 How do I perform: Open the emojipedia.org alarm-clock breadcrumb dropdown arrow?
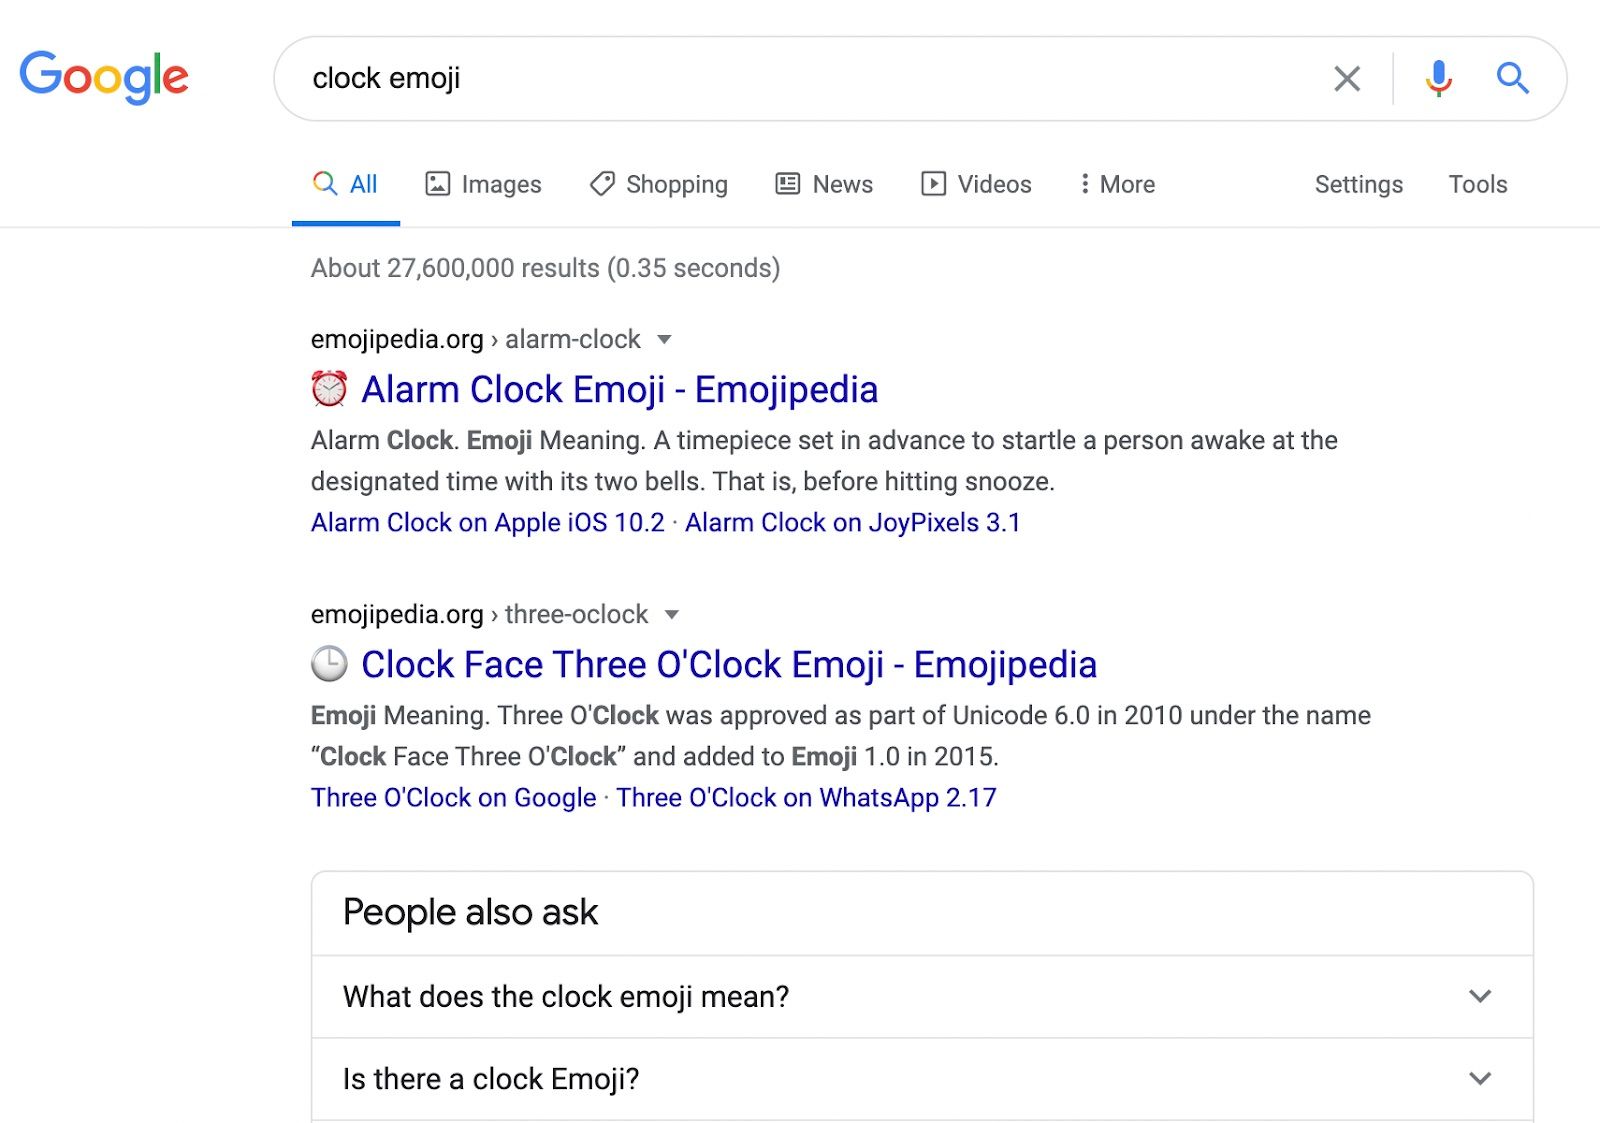coord(665,341)
